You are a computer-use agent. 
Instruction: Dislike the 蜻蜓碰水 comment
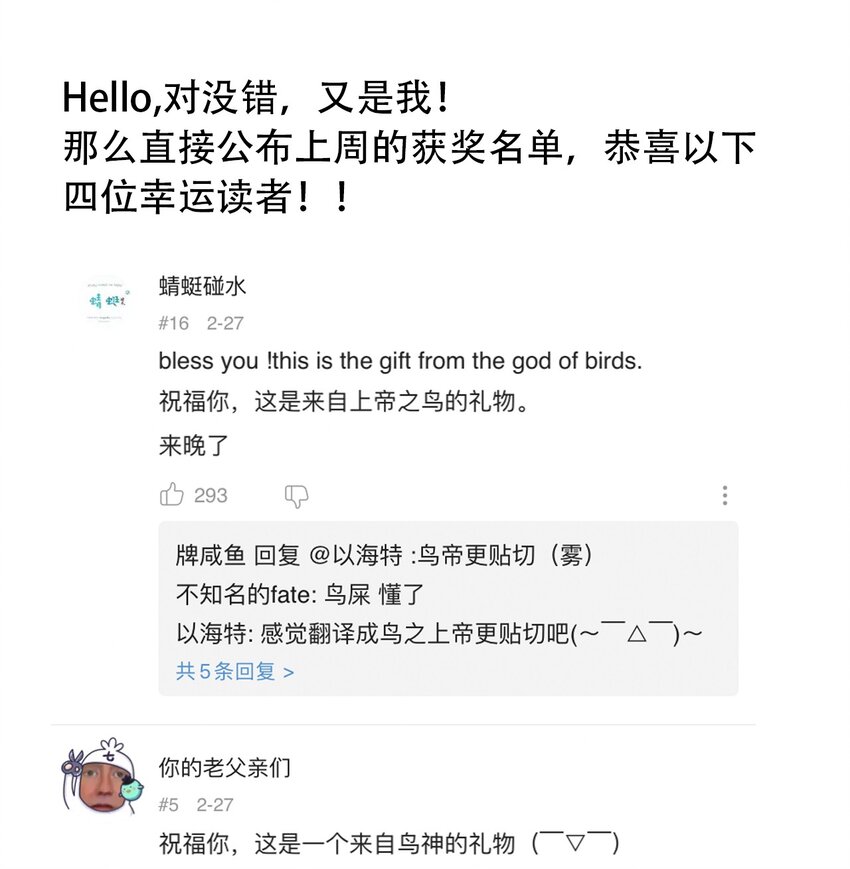(296, 496)
